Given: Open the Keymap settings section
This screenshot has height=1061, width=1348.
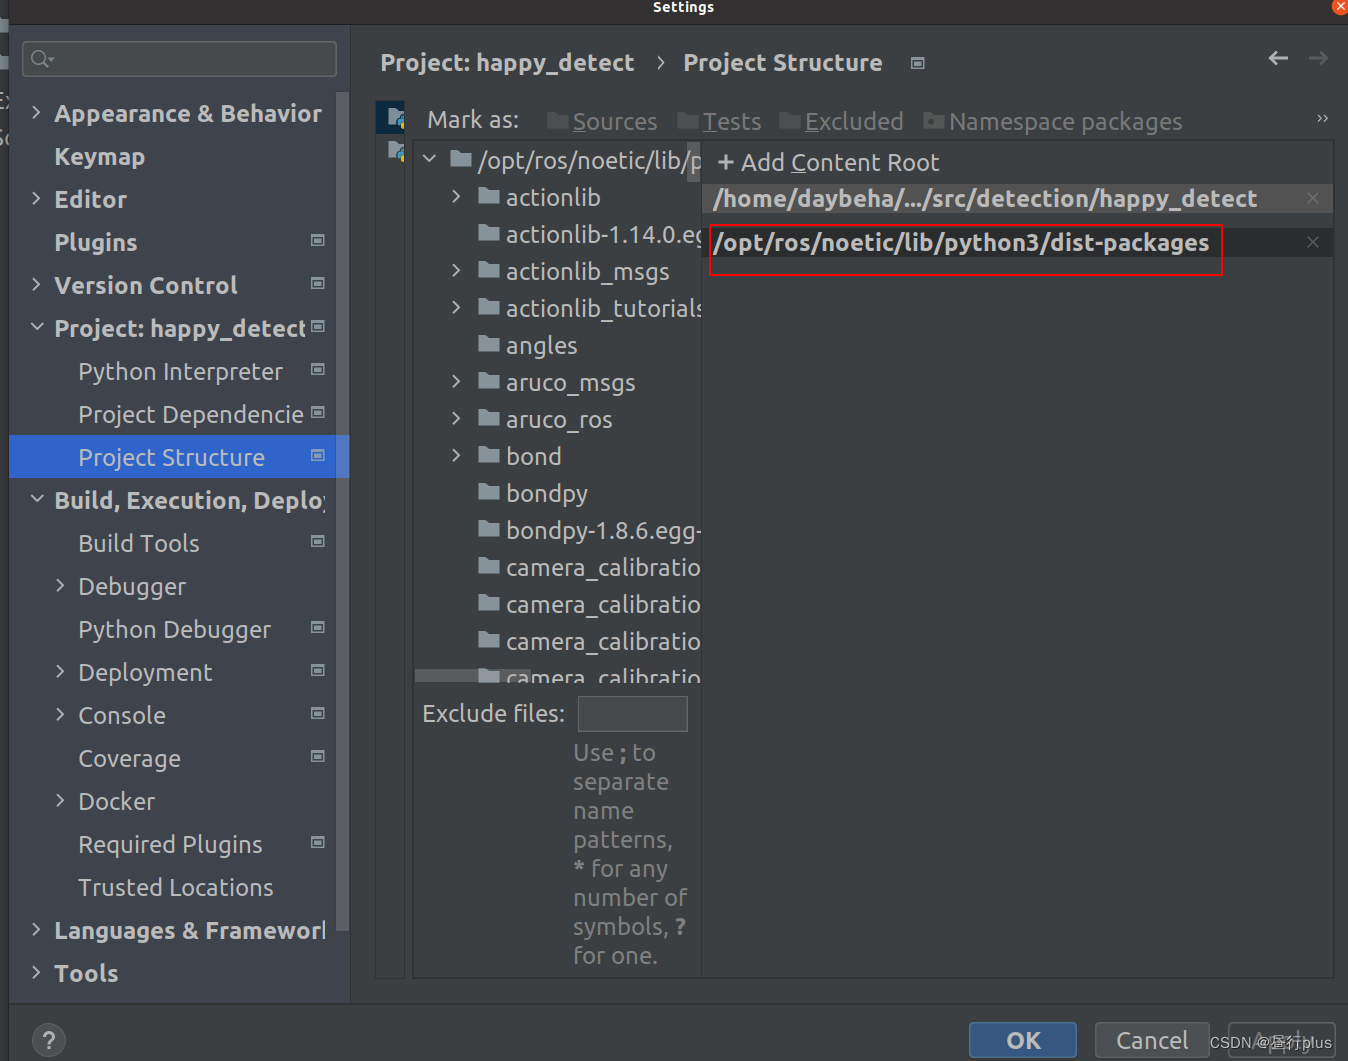Looking at the screenshot, I should coord(99,156).
